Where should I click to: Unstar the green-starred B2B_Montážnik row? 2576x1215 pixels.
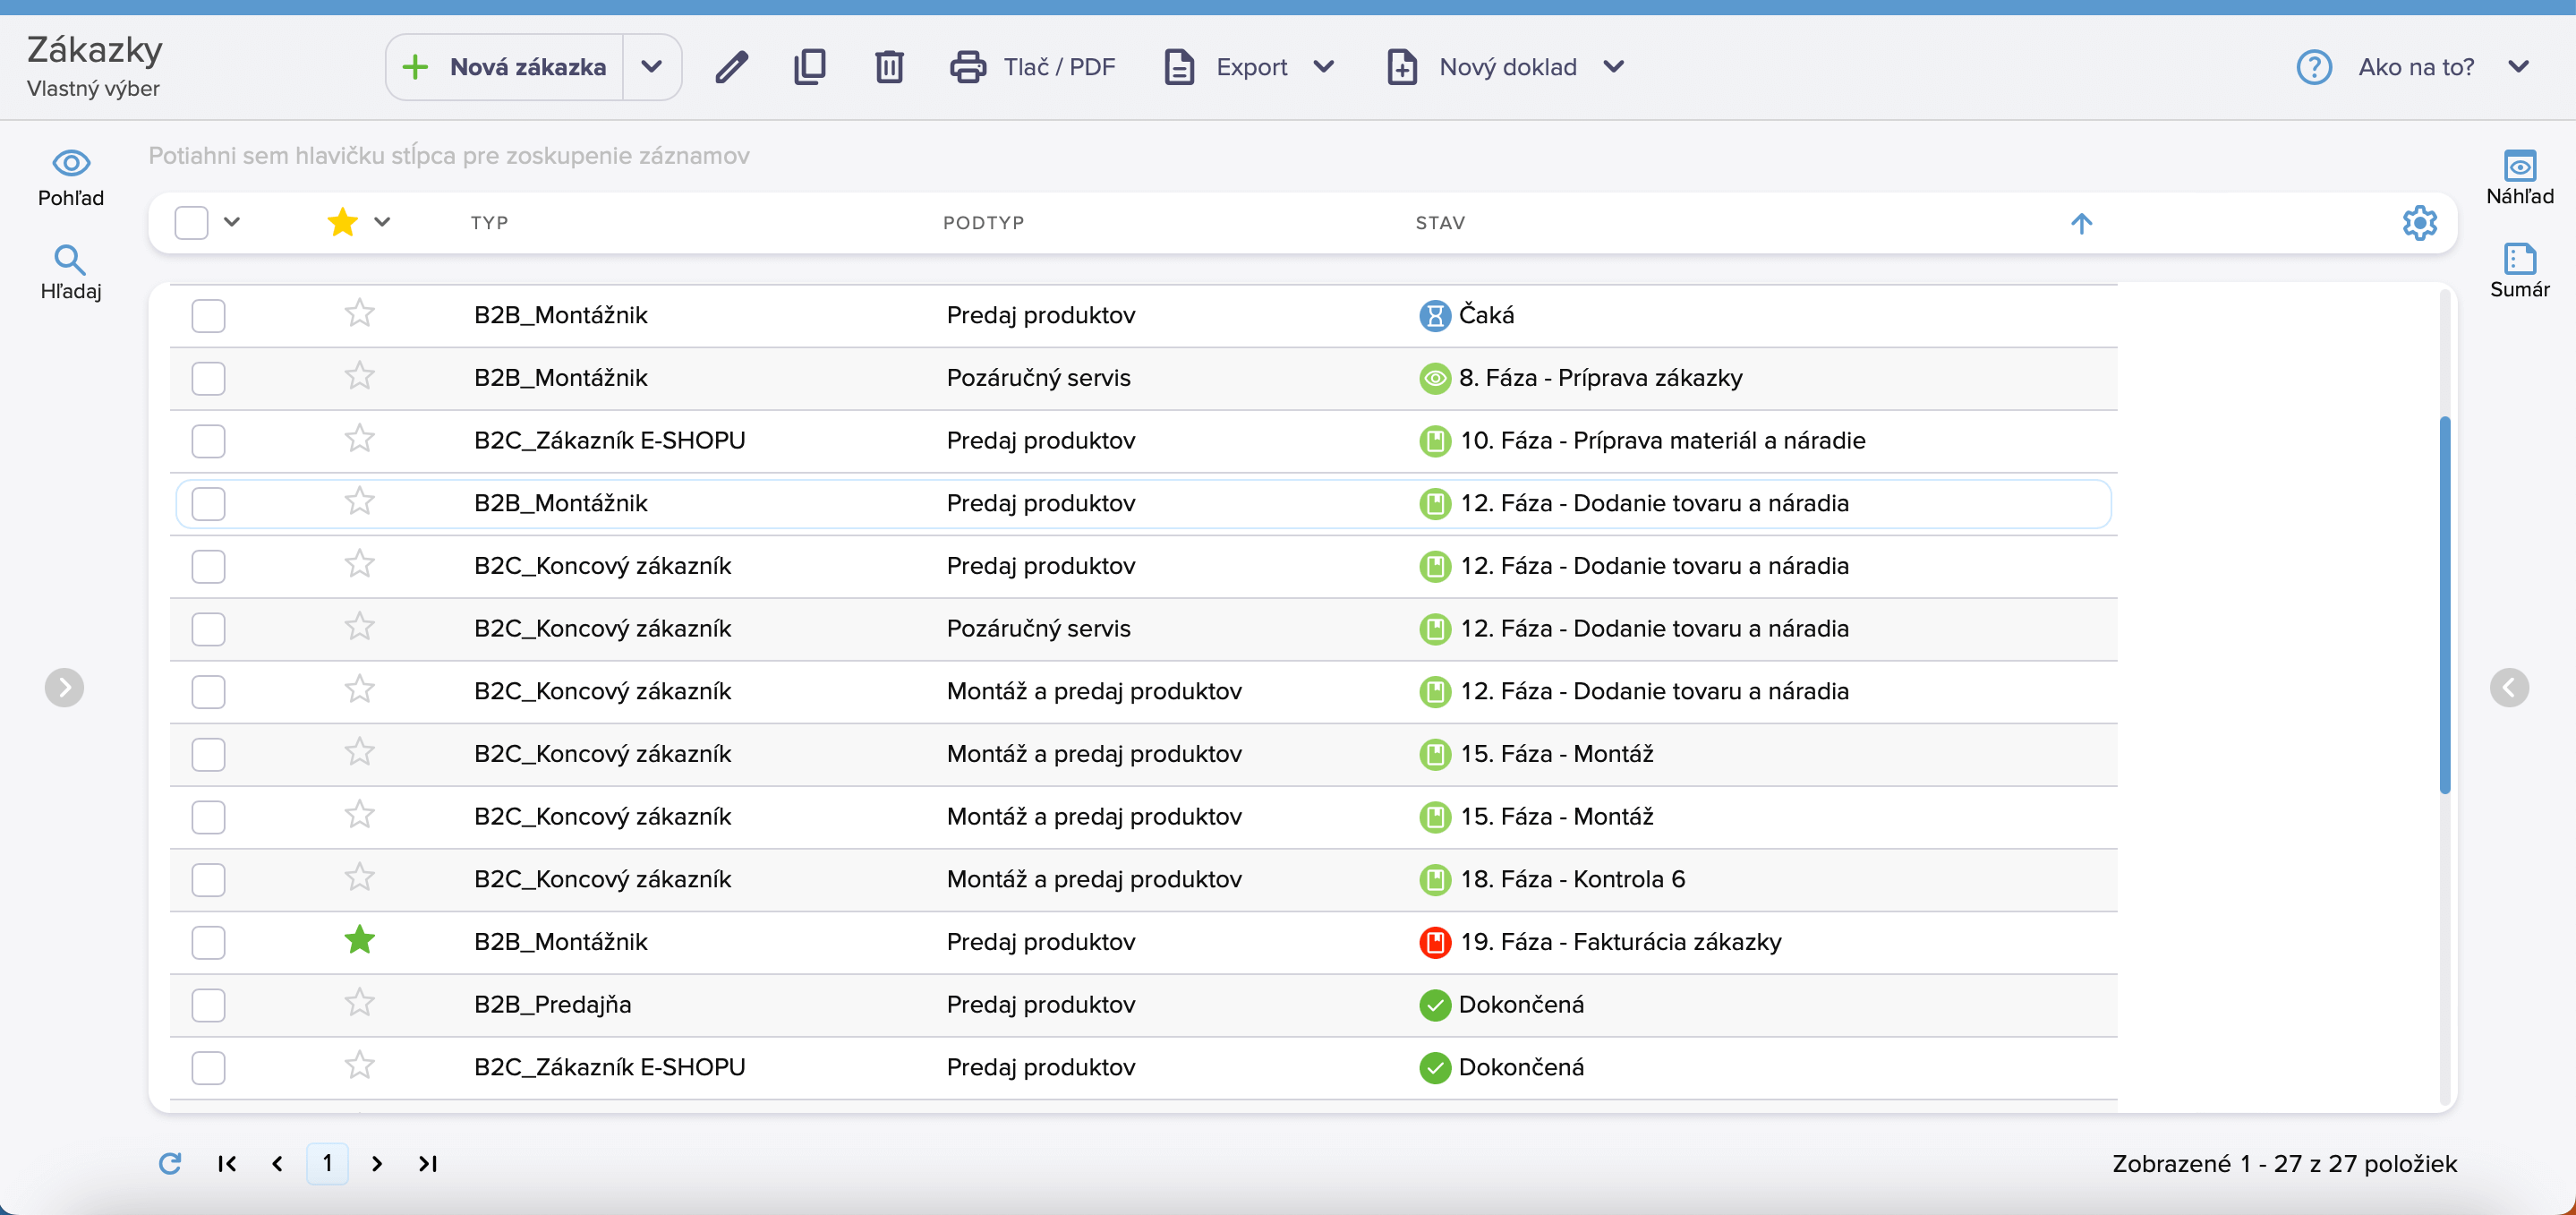tap(359, 940)
